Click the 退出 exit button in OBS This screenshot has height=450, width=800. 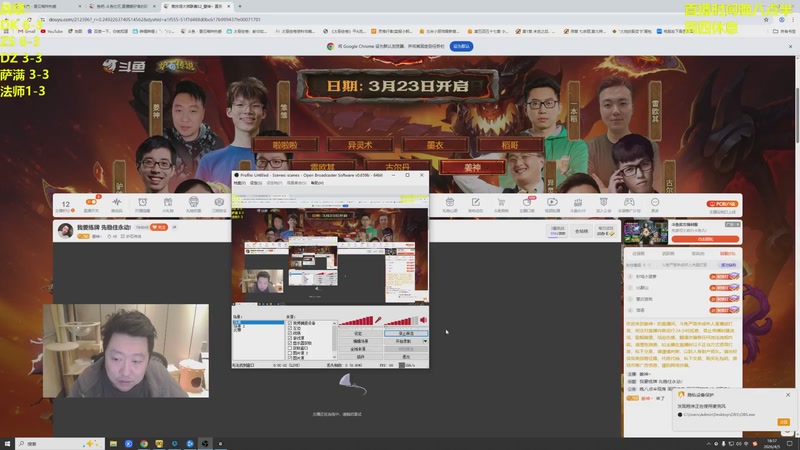coord(406,357)
